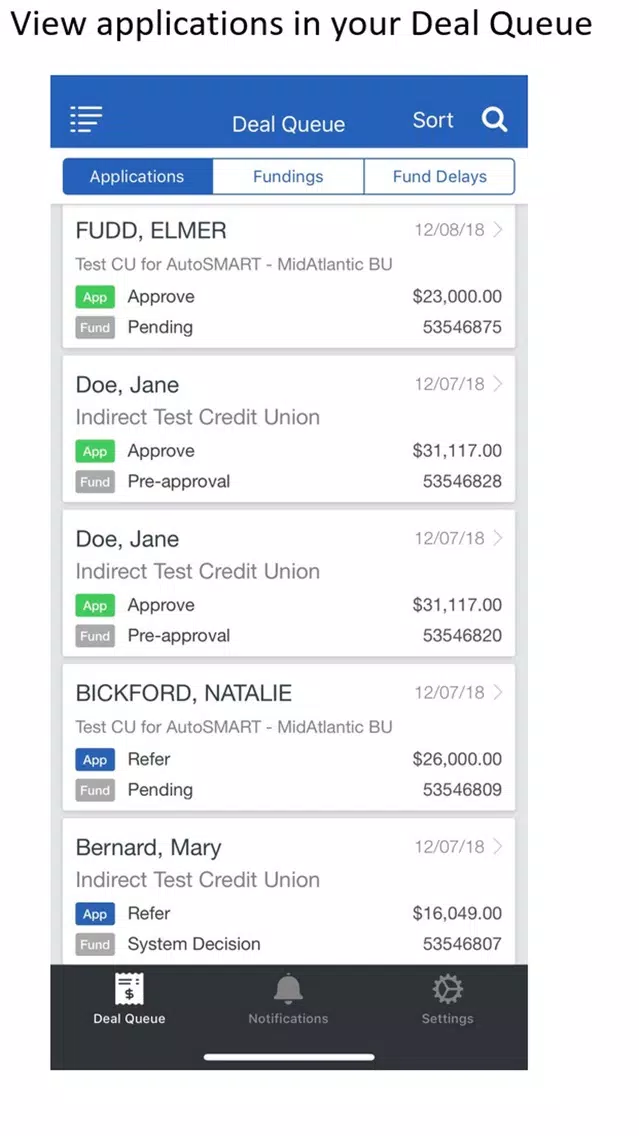Image resolution: width=639 pixels, height=1136 pixels.
Task: Expand FUDD, ELMER entry via chevron
Action: point(497,230)
